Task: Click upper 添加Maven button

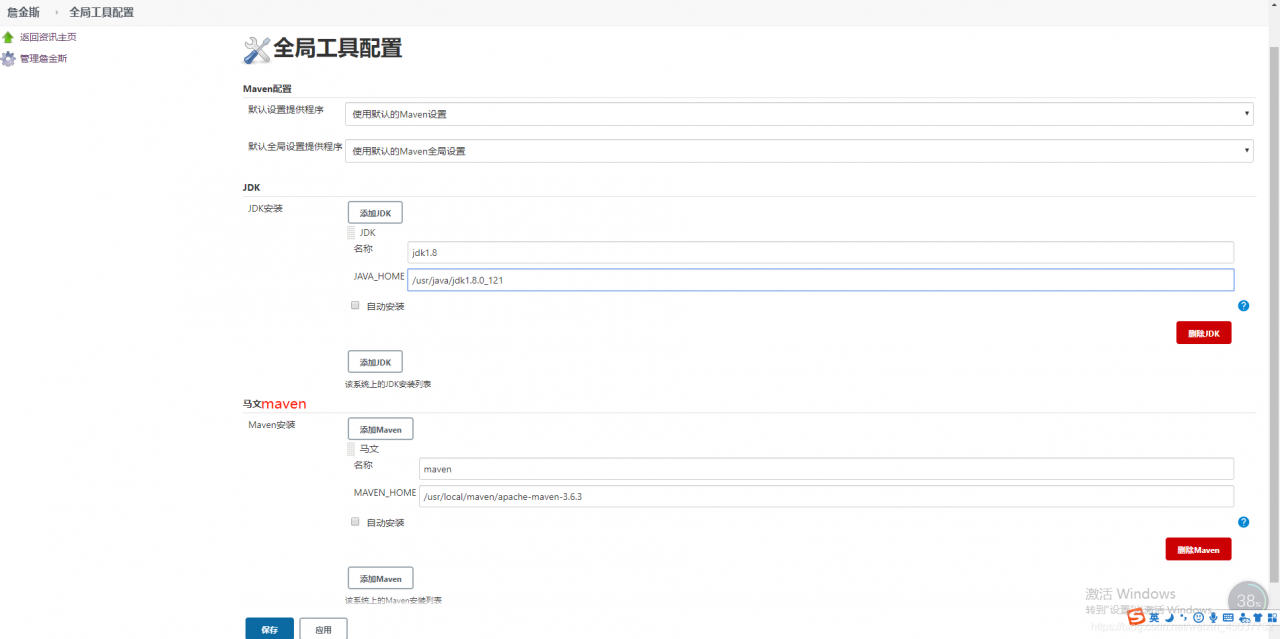Action: coord(380,429)
